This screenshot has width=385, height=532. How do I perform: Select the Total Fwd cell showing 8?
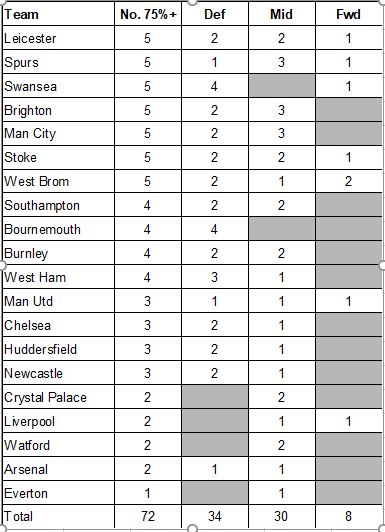tap(348, 516)
